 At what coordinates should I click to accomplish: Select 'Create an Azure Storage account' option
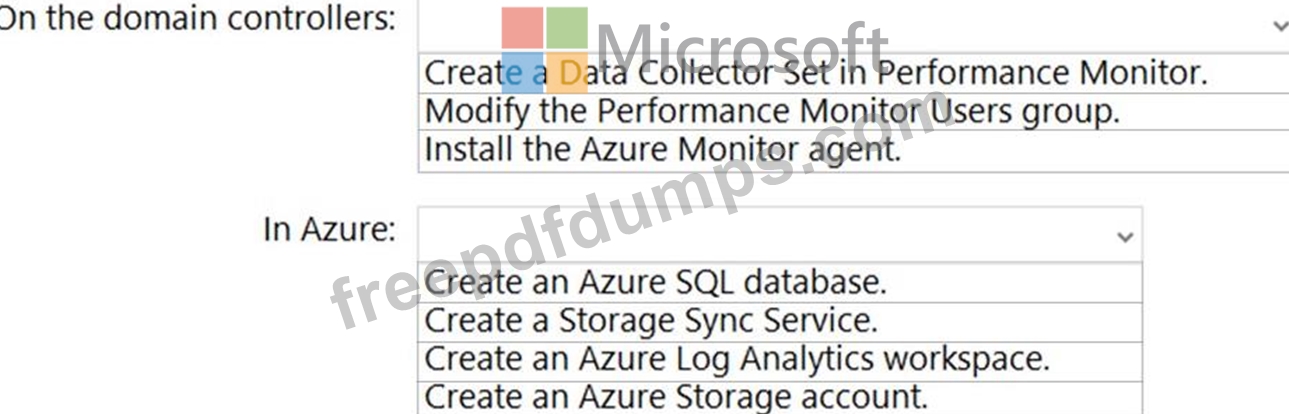coord(676,396)
